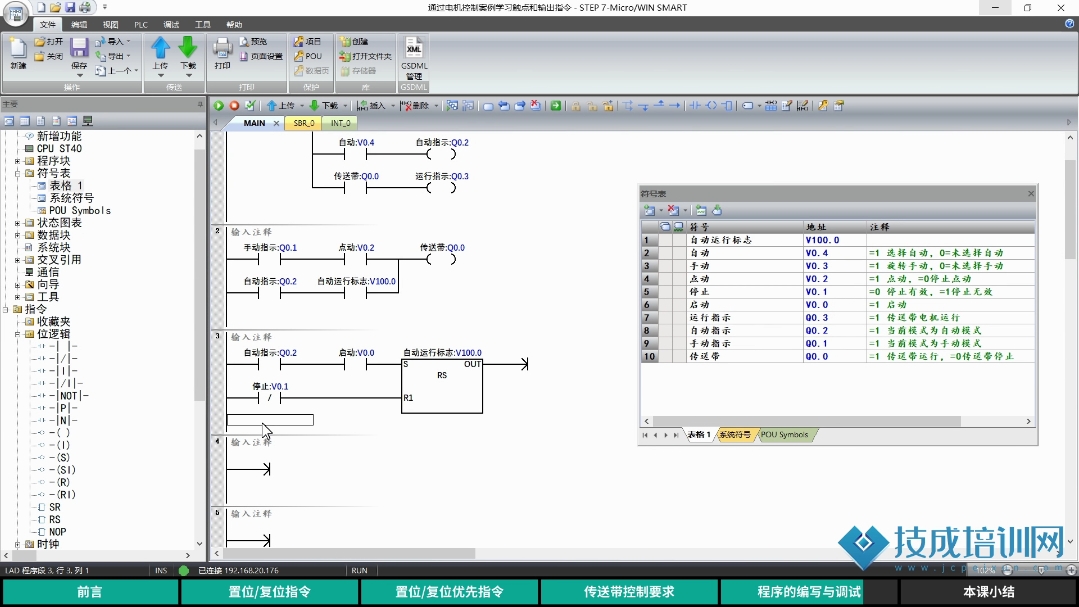
Task: Expand the 状态图表 tree node
Action: [17, 223]
